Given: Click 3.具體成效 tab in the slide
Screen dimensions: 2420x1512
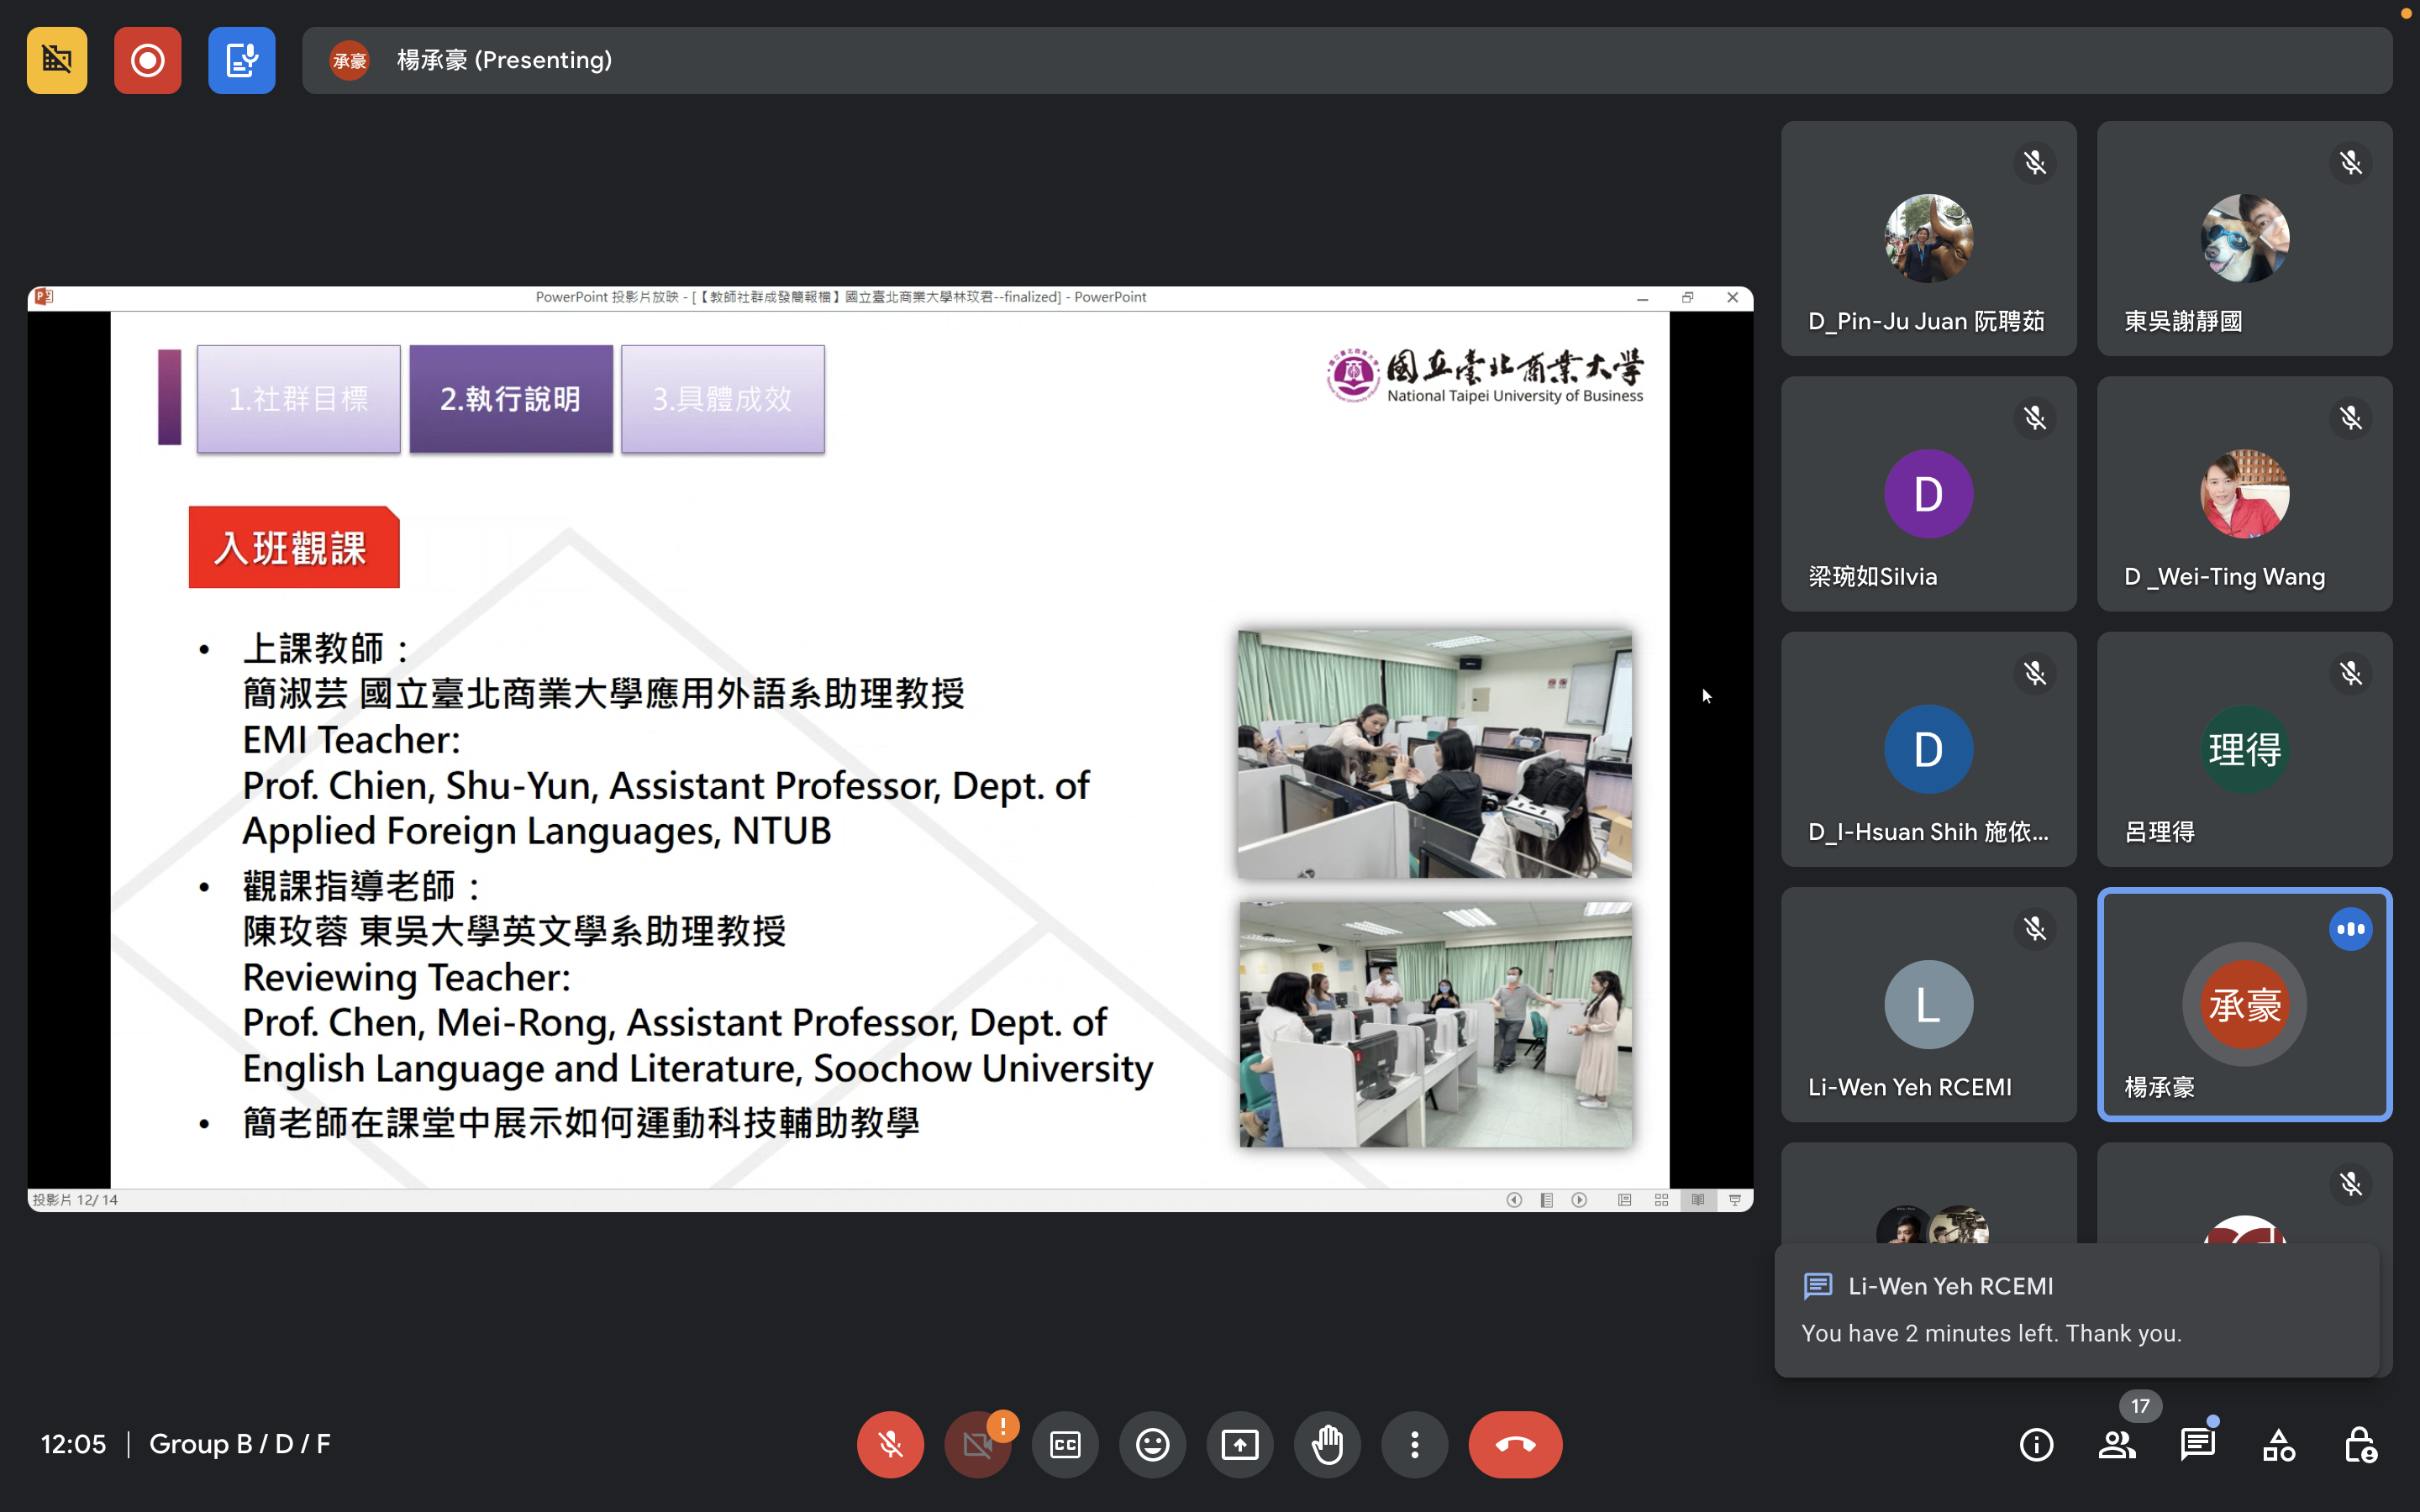Looking at the screenshot, I should coord(722,399).
